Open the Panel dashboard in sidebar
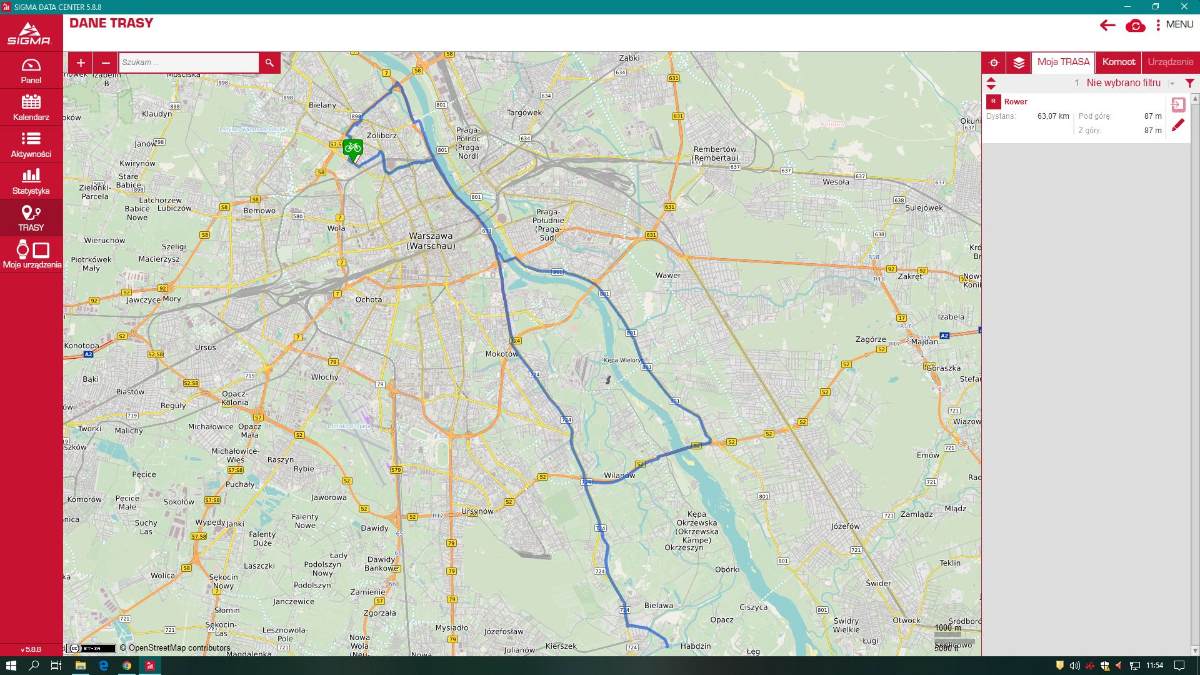The width and height of the screenshot is (1200, 675). [31, 70]
